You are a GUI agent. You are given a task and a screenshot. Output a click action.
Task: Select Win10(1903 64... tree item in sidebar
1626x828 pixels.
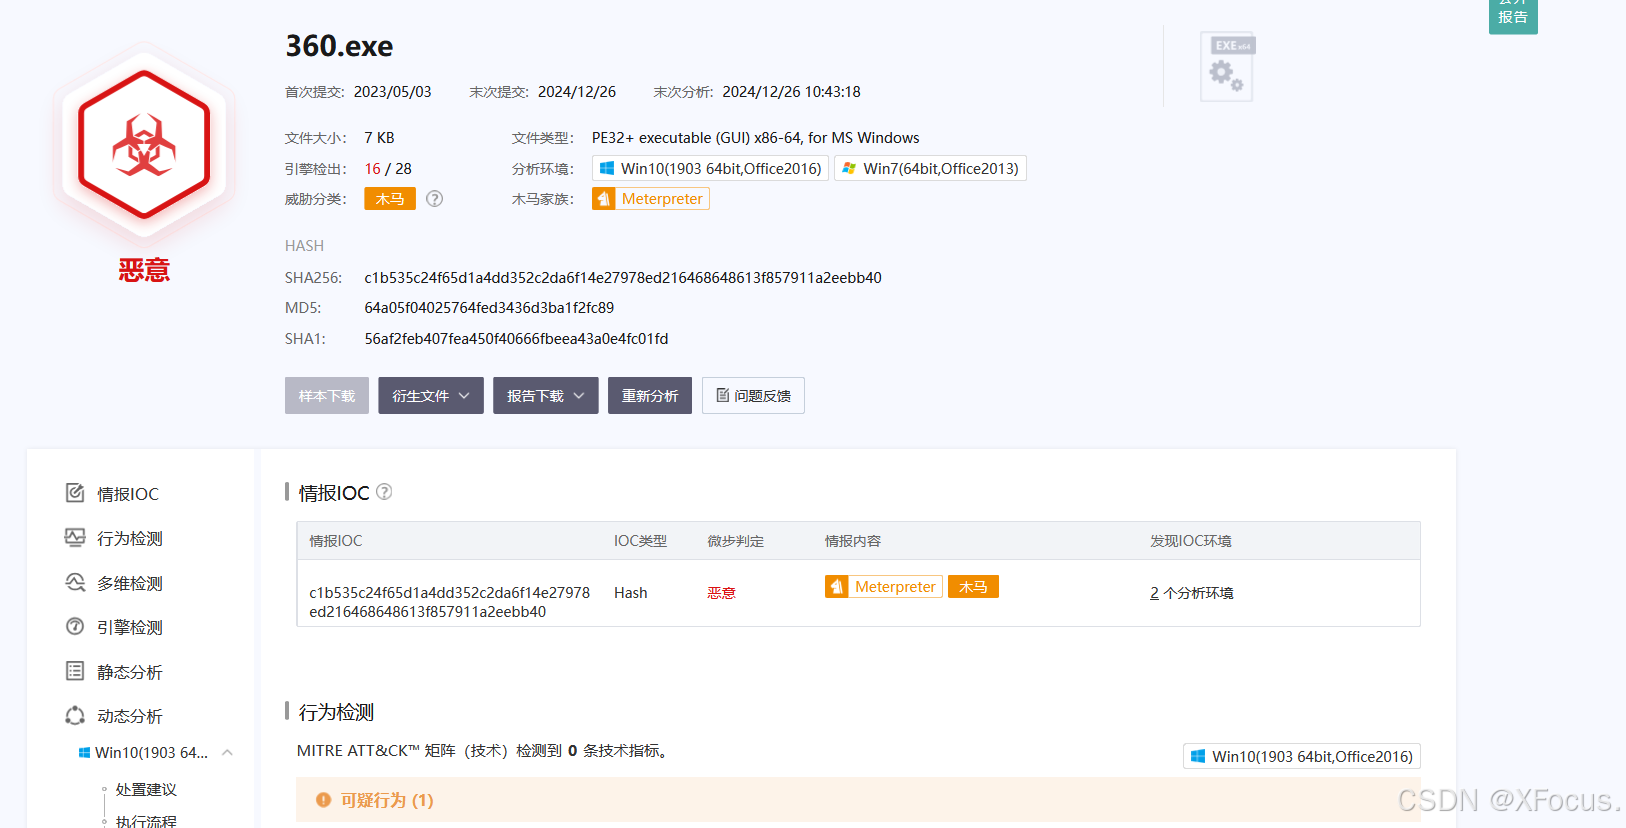tap(151, 753)
